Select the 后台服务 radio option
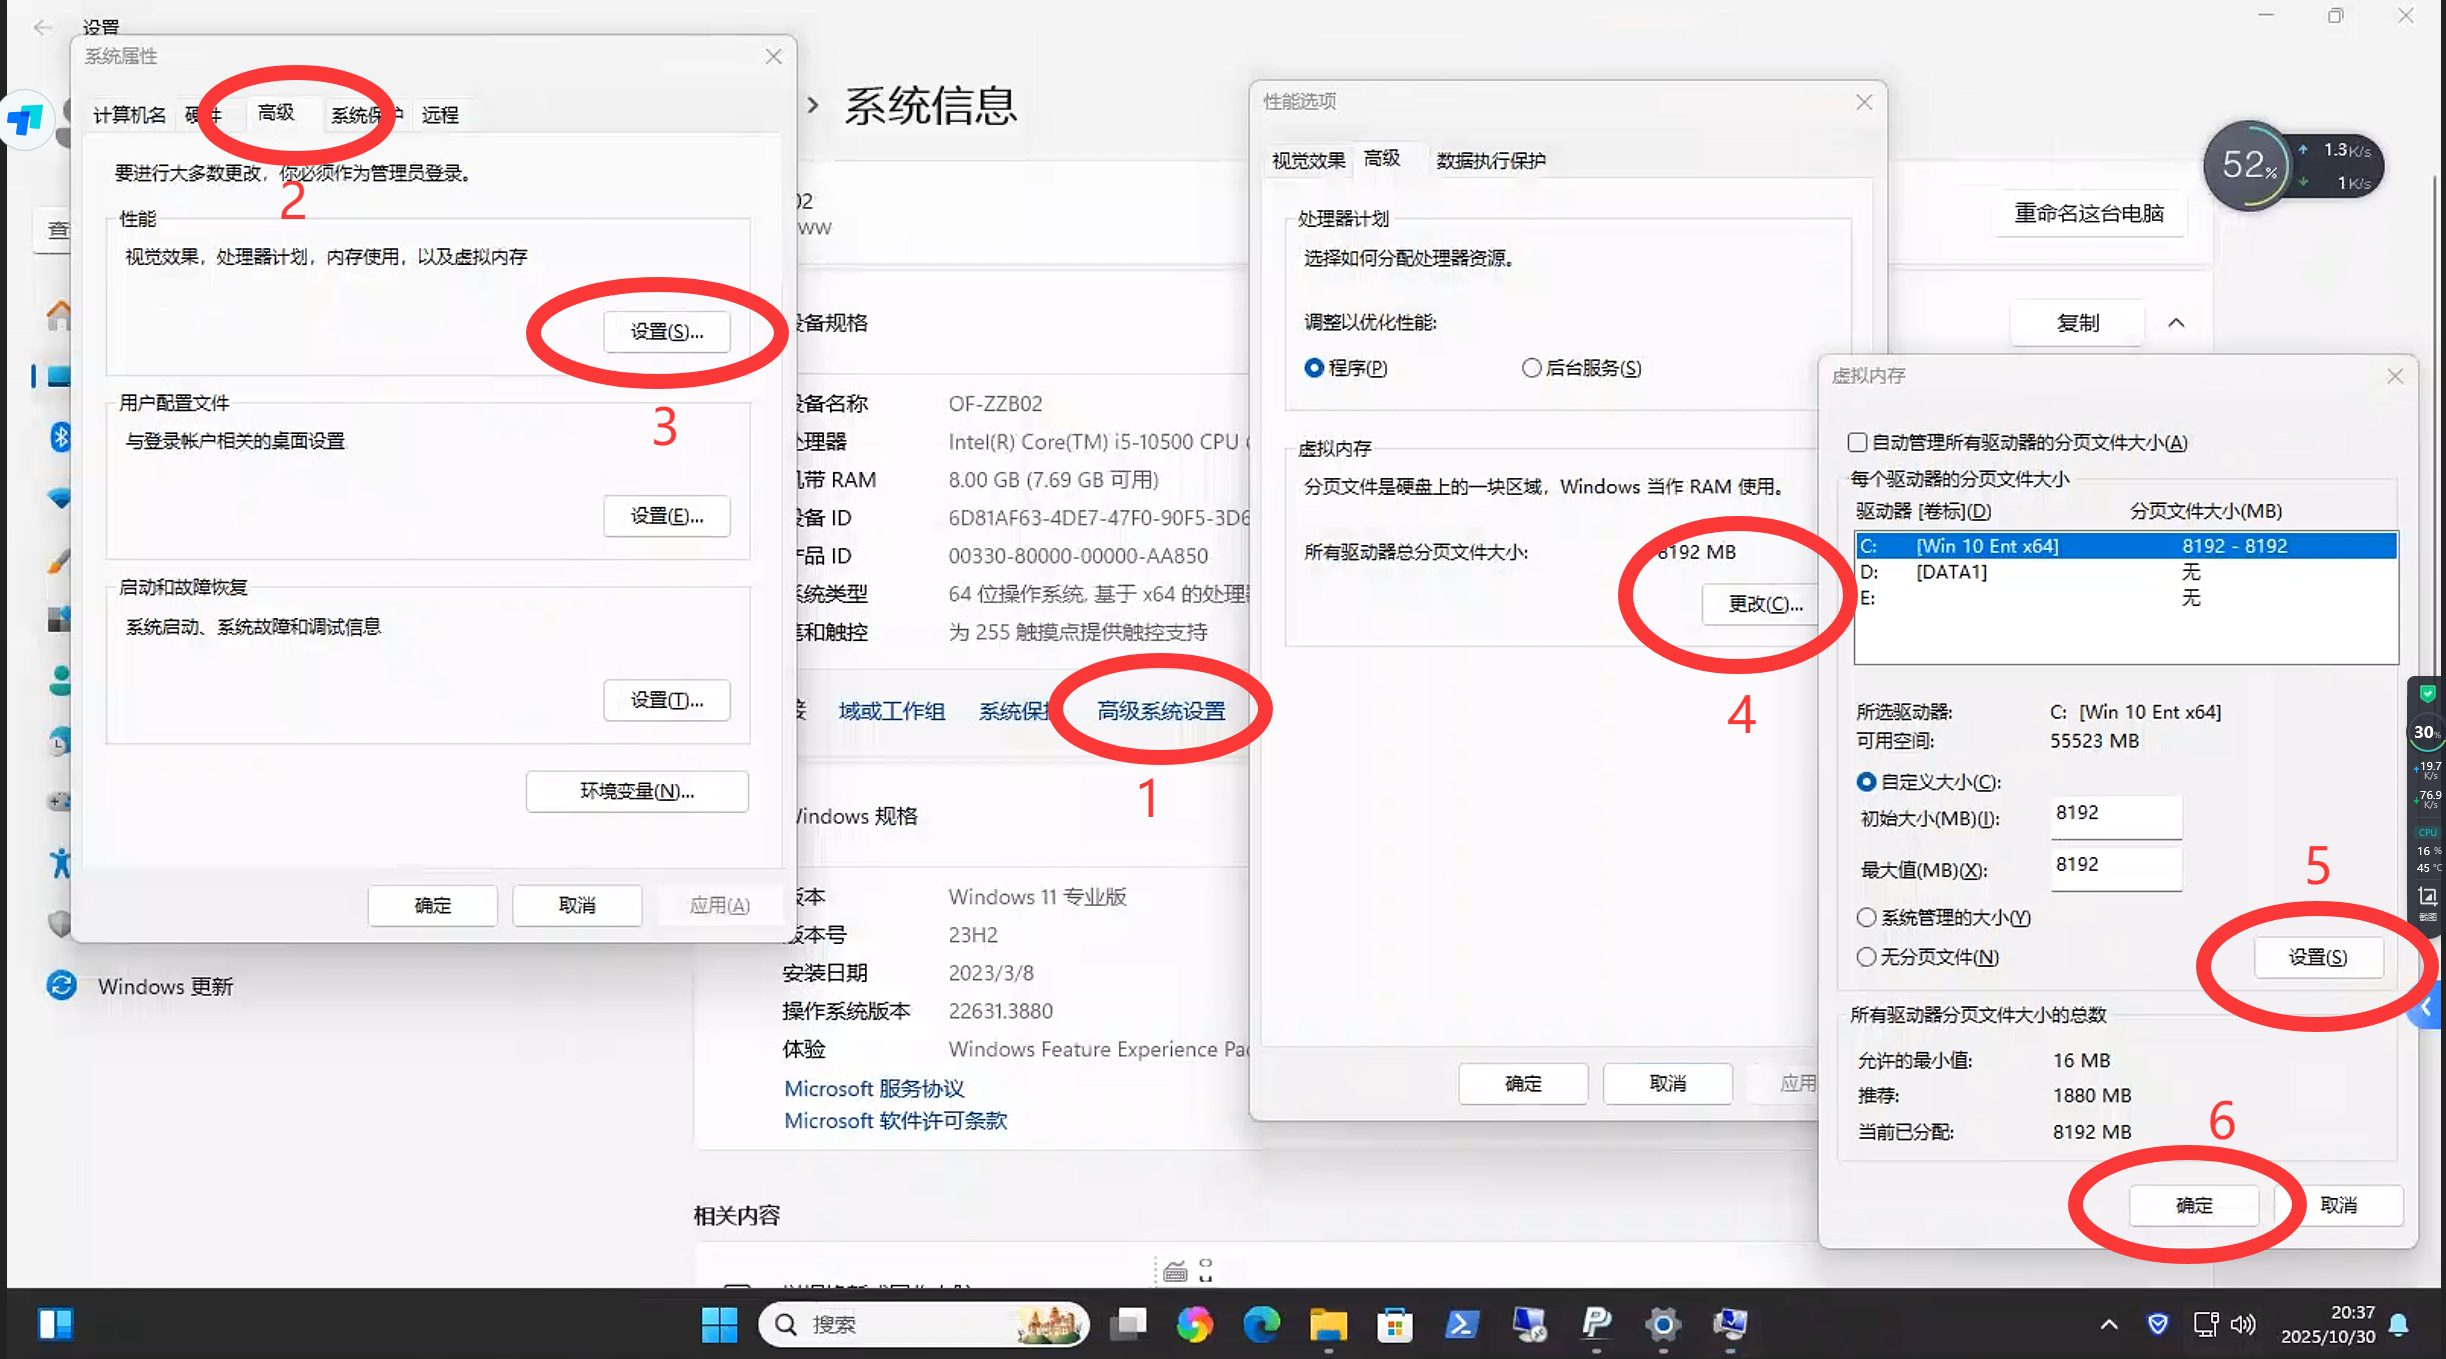2446x1359 pixels. [x=1531, y=368]
